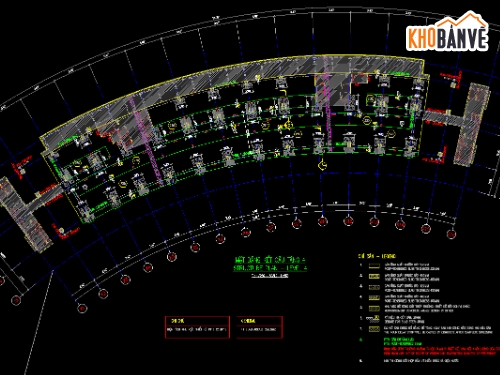This screenshot has height=375, width=500.
Task: Select the red L-shaped column at the top right
Action: (452, 79)
